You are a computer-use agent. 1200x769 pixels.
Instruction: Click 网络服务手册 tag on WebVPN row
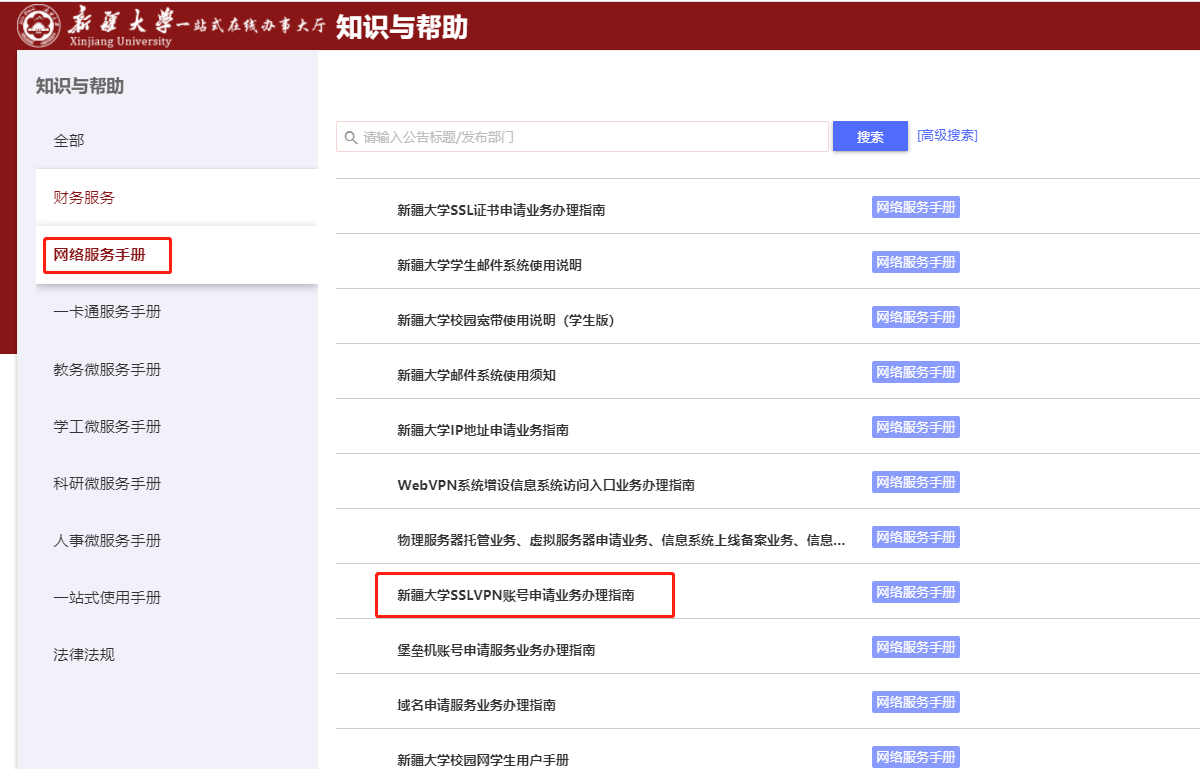(x=916, y=482)
